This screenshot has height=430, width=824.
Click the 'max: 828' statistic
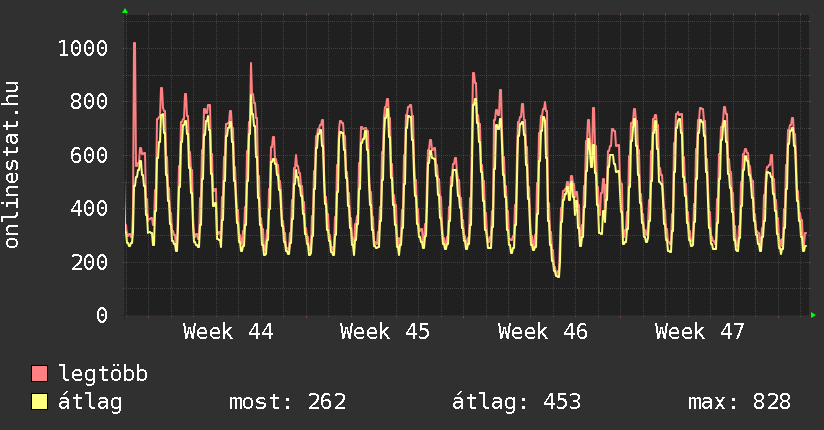click(x=739, y=402)
